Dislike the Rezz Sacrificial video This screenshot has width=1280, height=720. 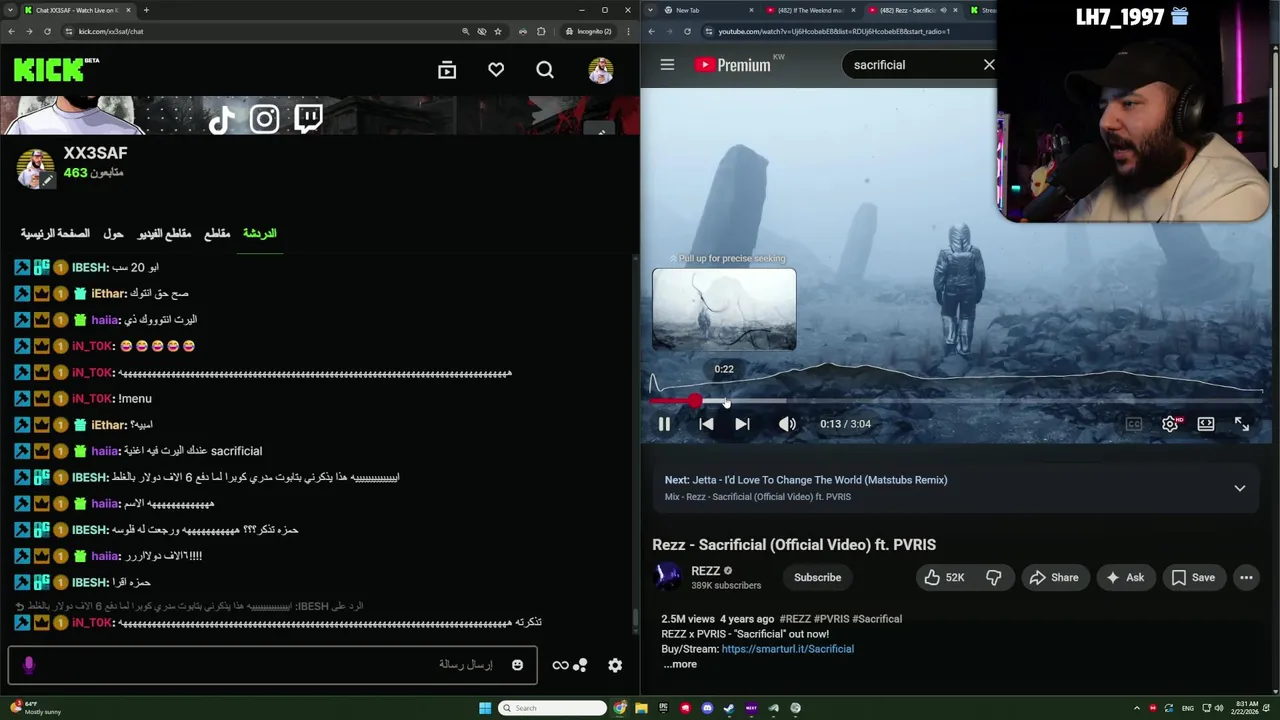(x=993, y=577)
